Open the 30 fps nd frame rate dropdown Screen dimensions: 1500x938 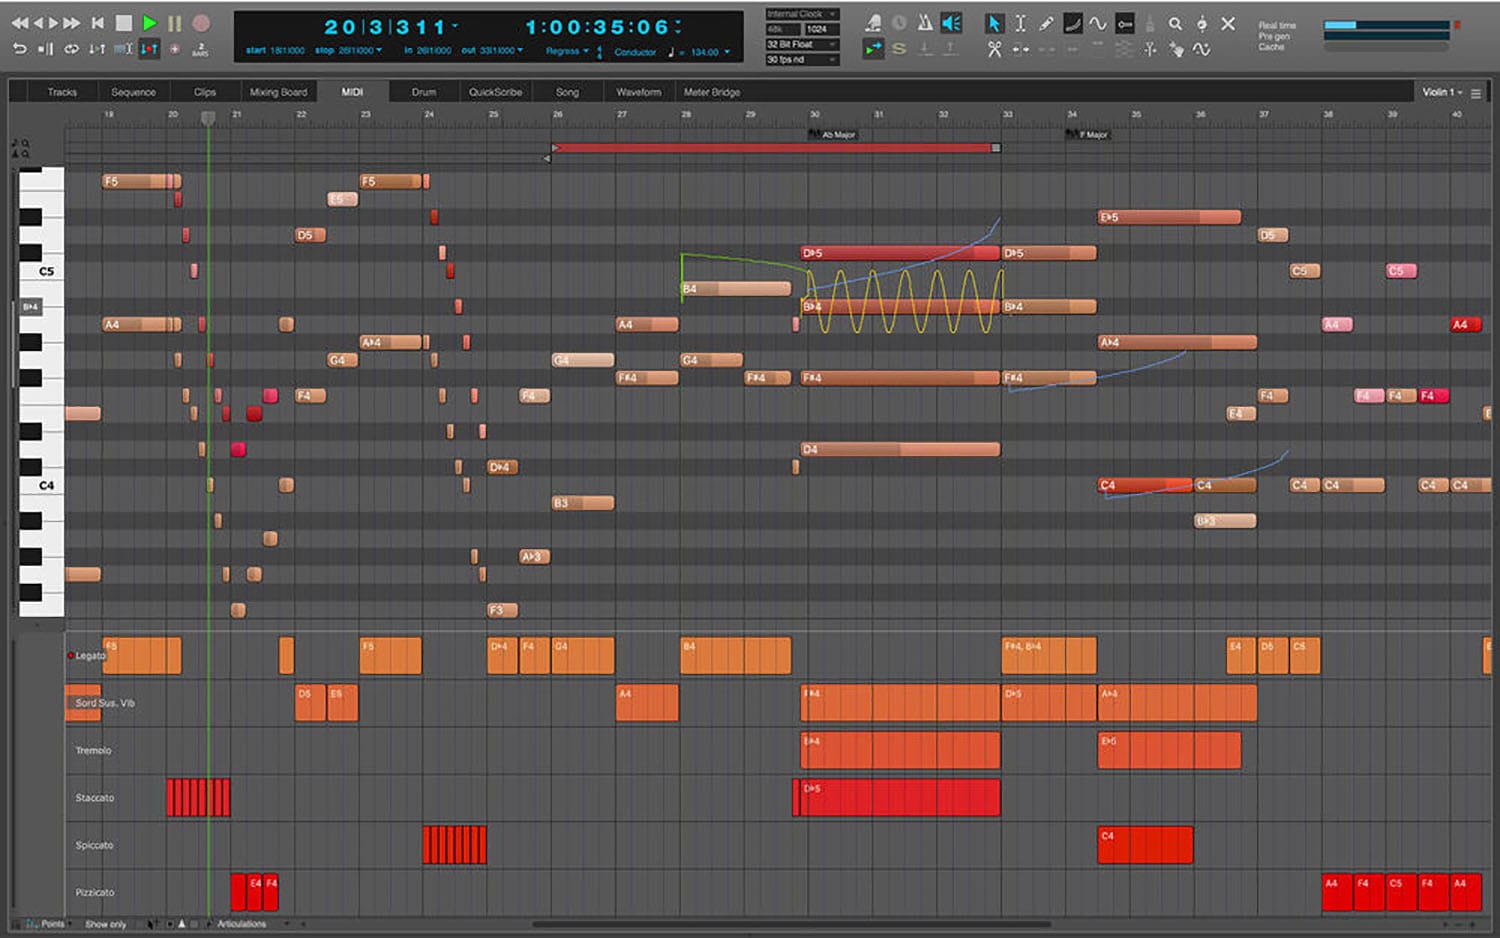(802, 59)
